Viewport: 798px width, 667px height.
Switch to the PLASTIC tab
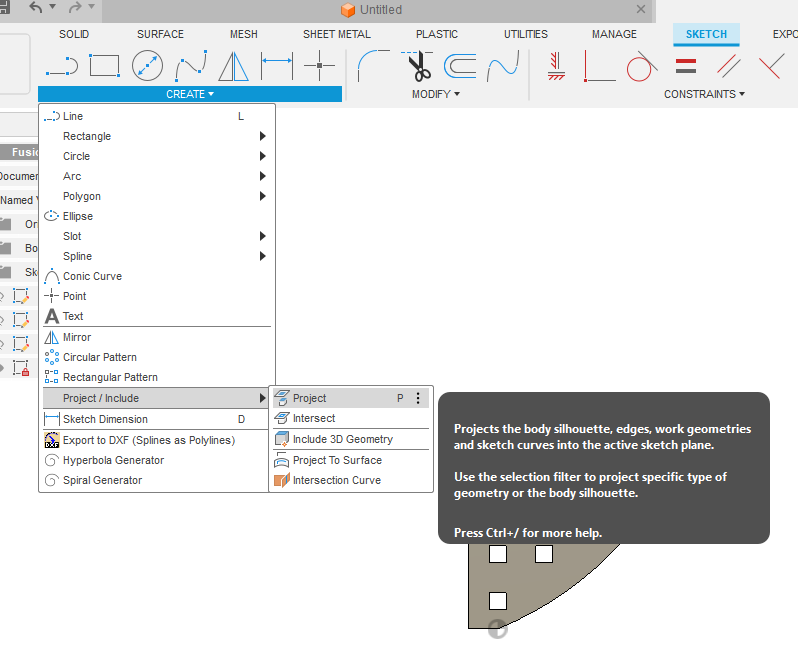(x=437, y=34)
